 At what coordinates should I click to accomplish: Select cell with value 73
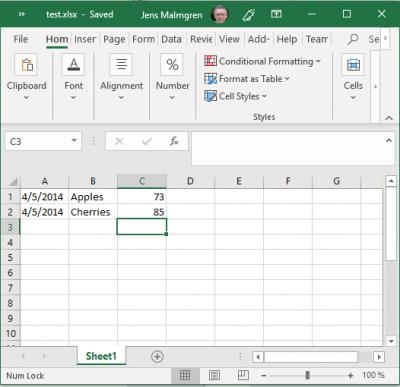click(142, 197)
